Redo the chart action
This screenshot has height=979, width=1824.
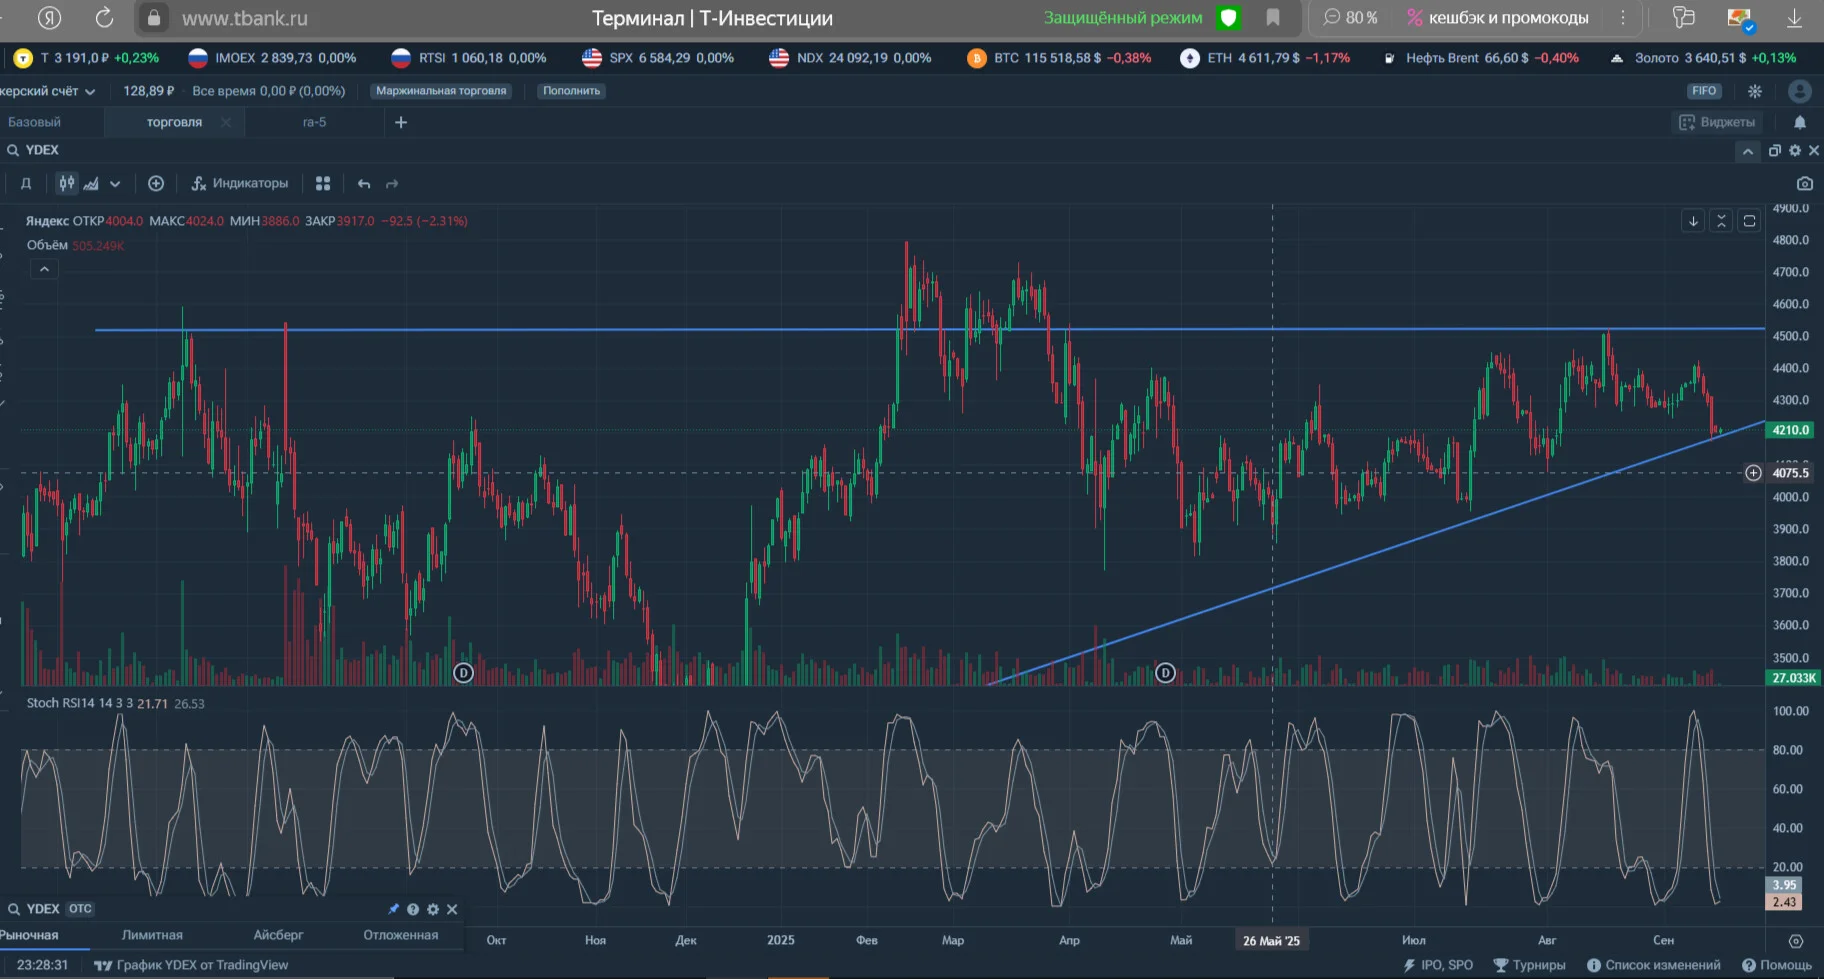click(x=392, y=184)
